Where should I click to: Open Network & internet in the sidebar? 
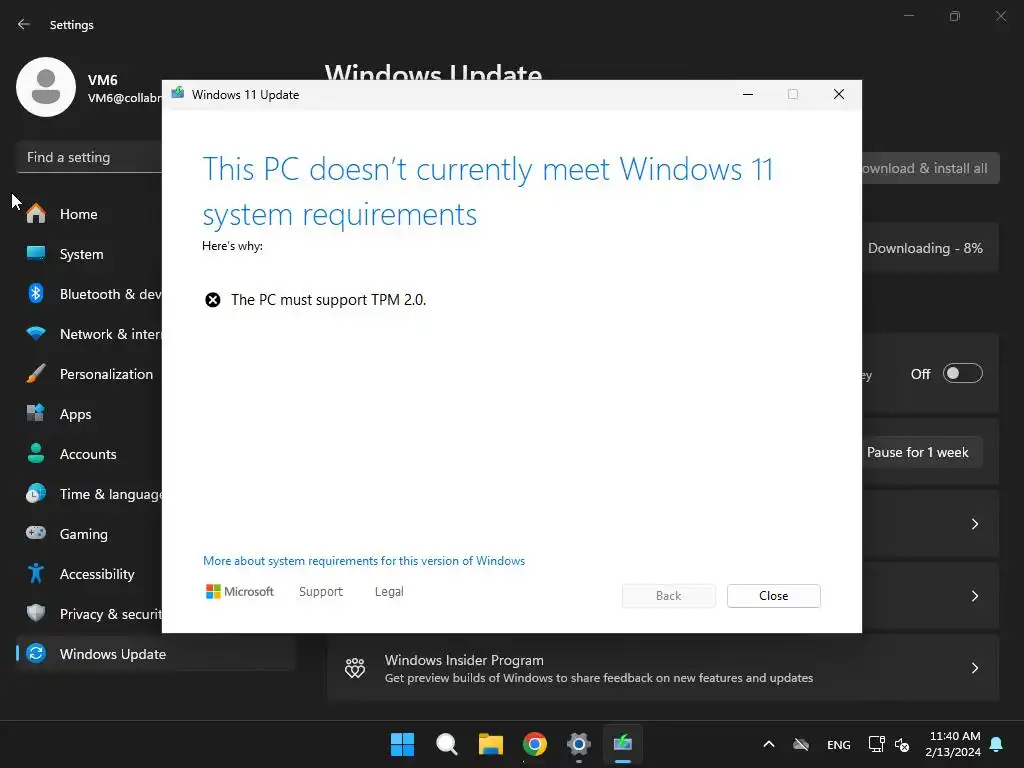[x=89, y=334]
